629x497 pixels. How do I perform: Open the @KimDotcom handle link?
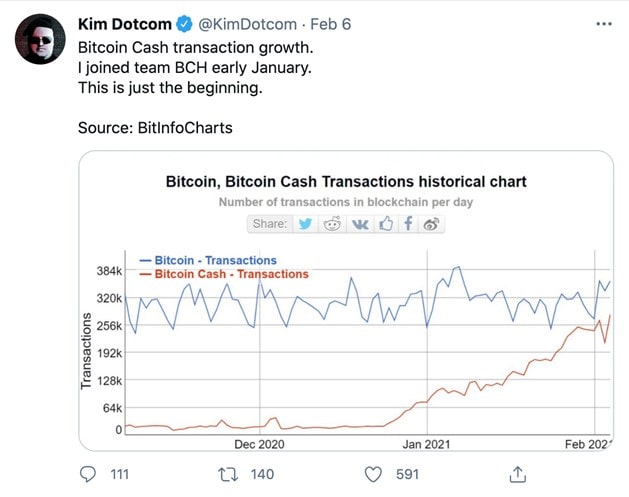click(x=248, y=24)
